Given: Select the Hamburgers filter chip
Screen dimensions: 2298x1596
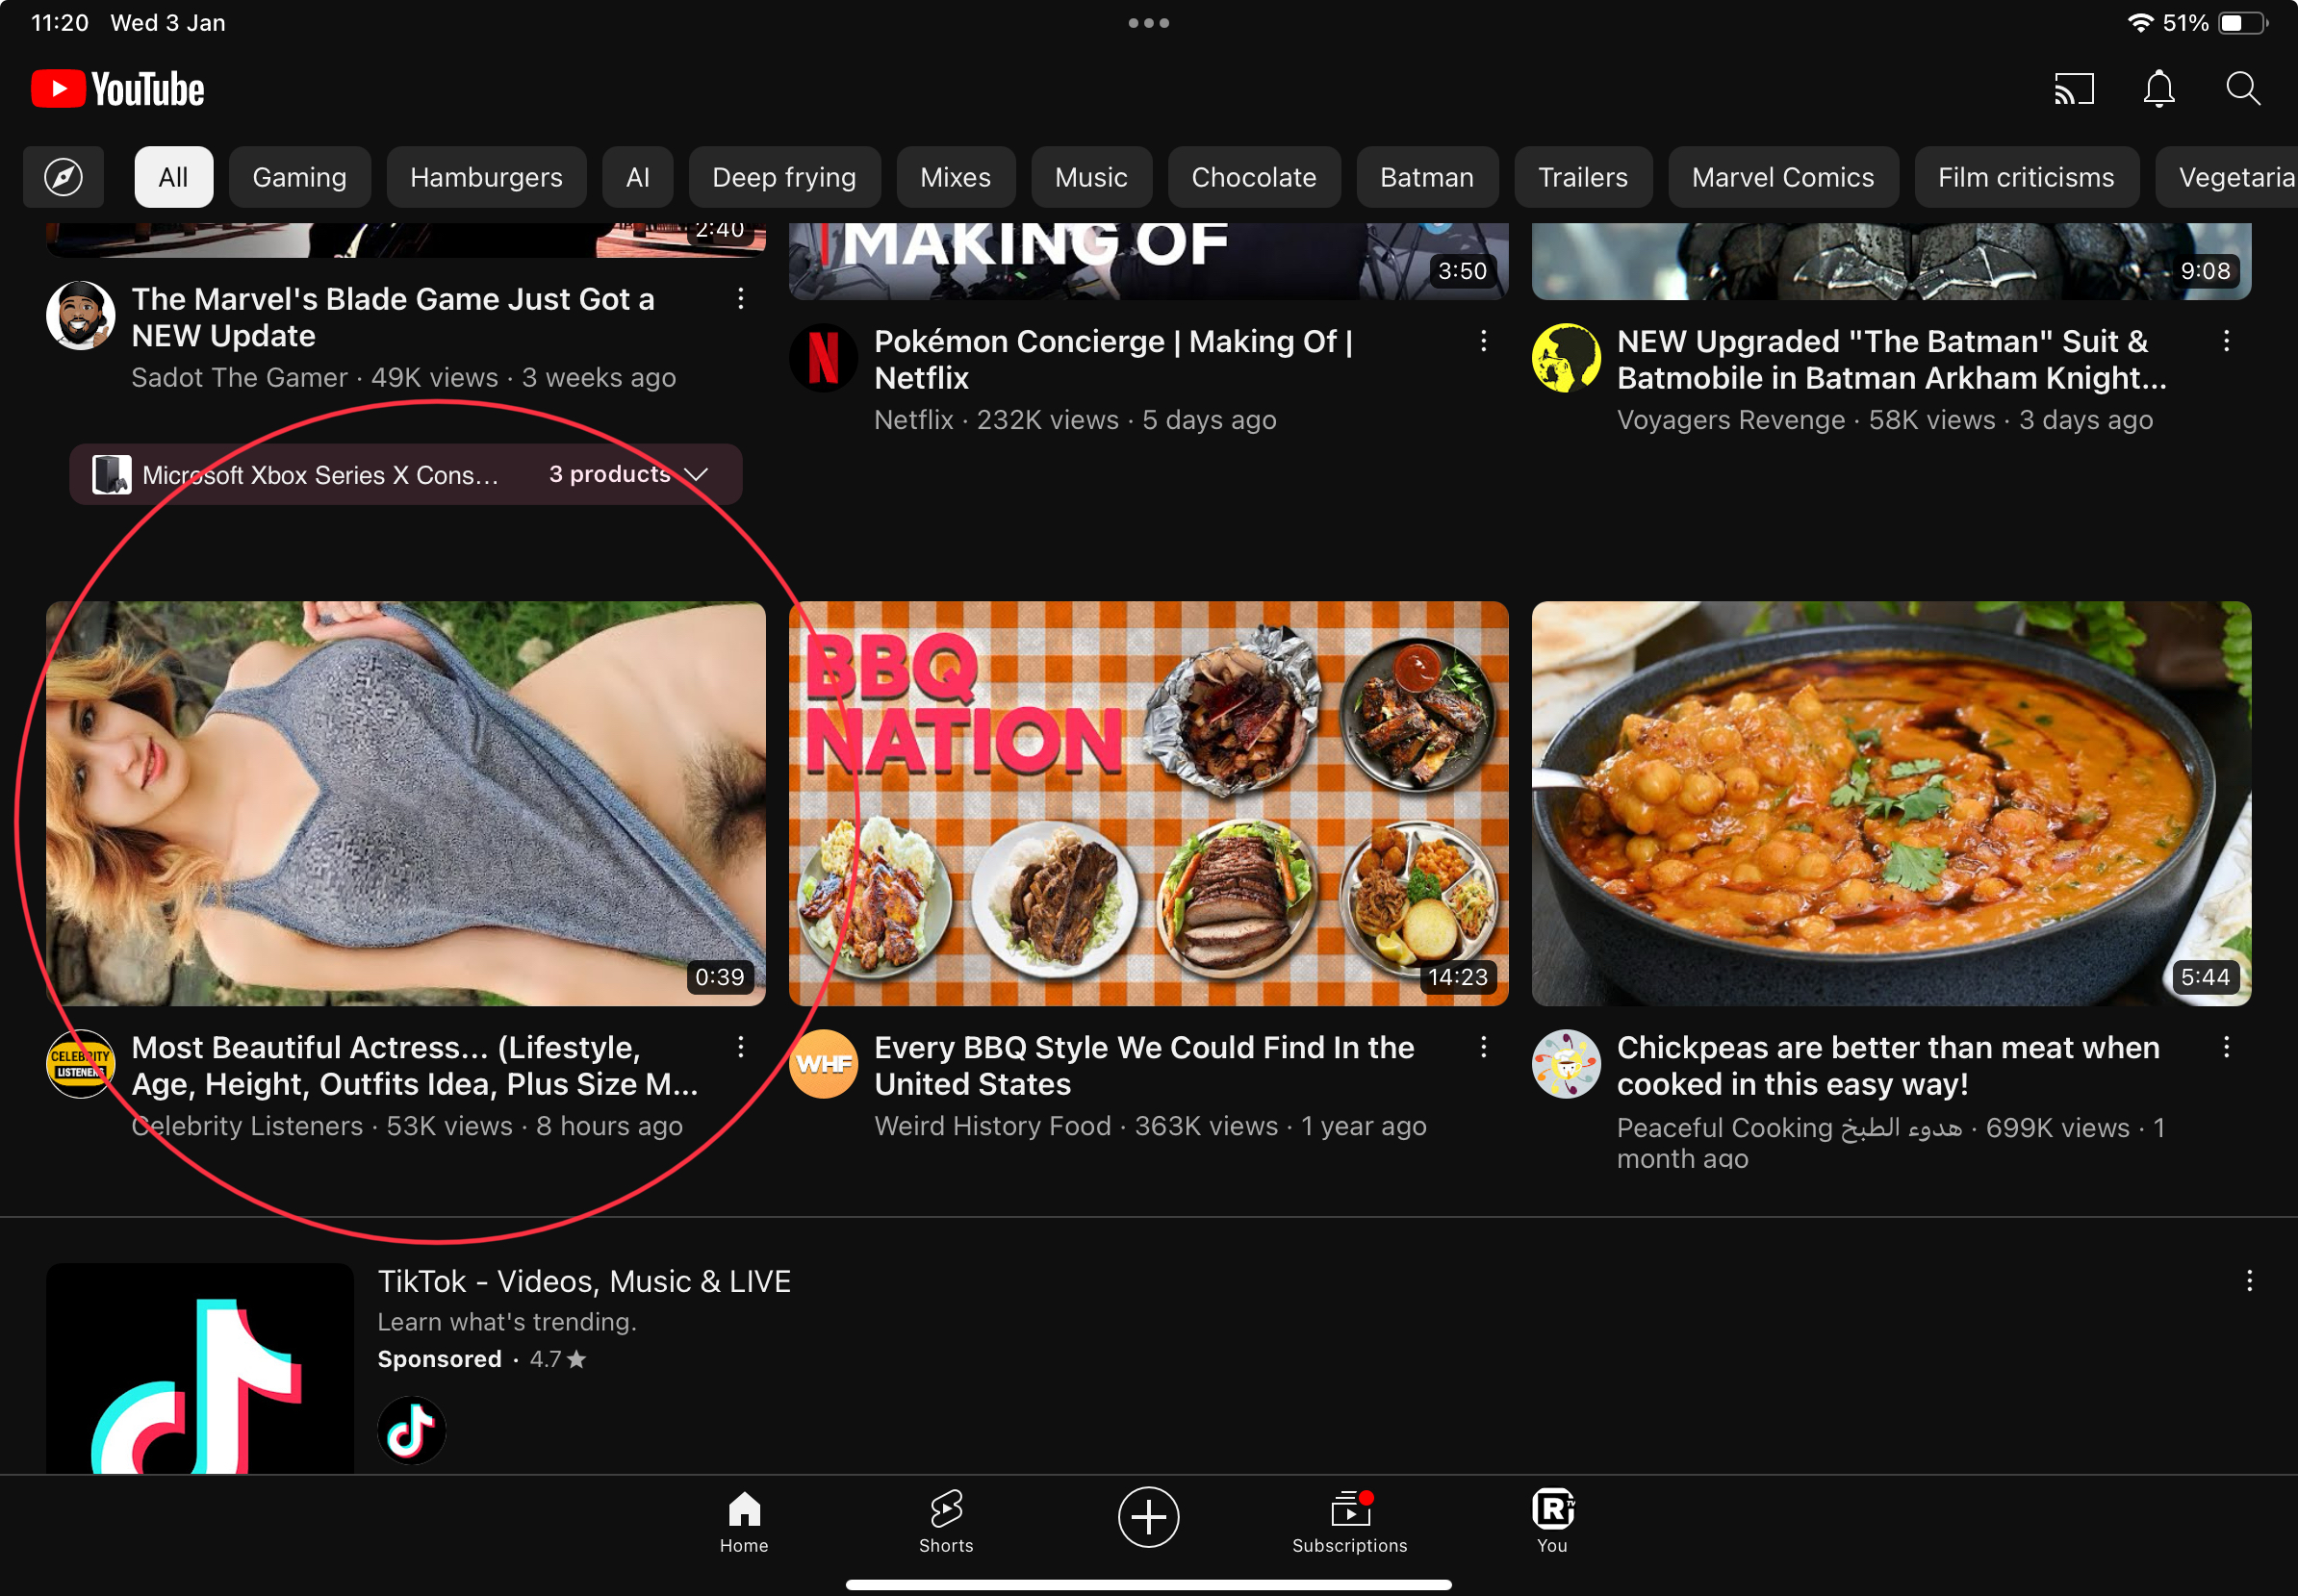Looking at the screenshot, I should [x=486, y=178].
